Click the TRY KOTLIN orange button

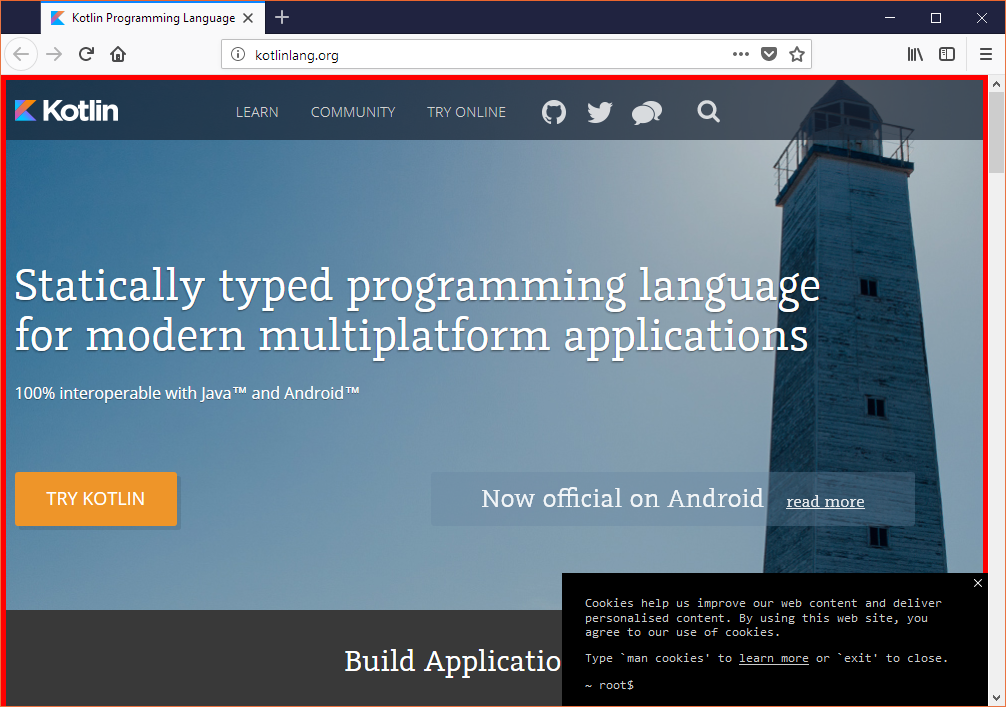pyautogui.click(x=96, y=499)
